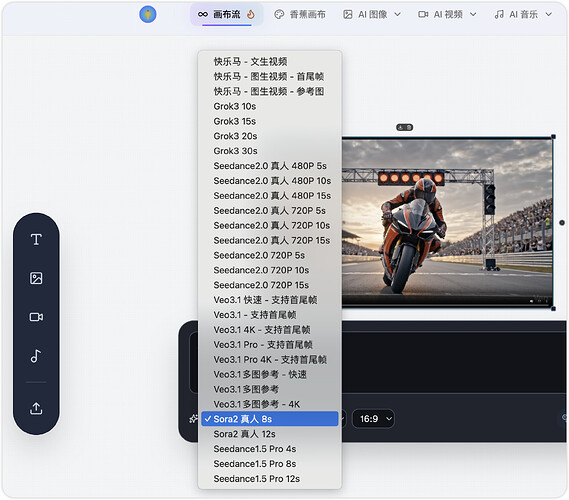The width and height of the screenshot is (569, 500).
Task: Select Veo3.1 Pro 4K - 支持首尾帧
Action: (270, 360)
